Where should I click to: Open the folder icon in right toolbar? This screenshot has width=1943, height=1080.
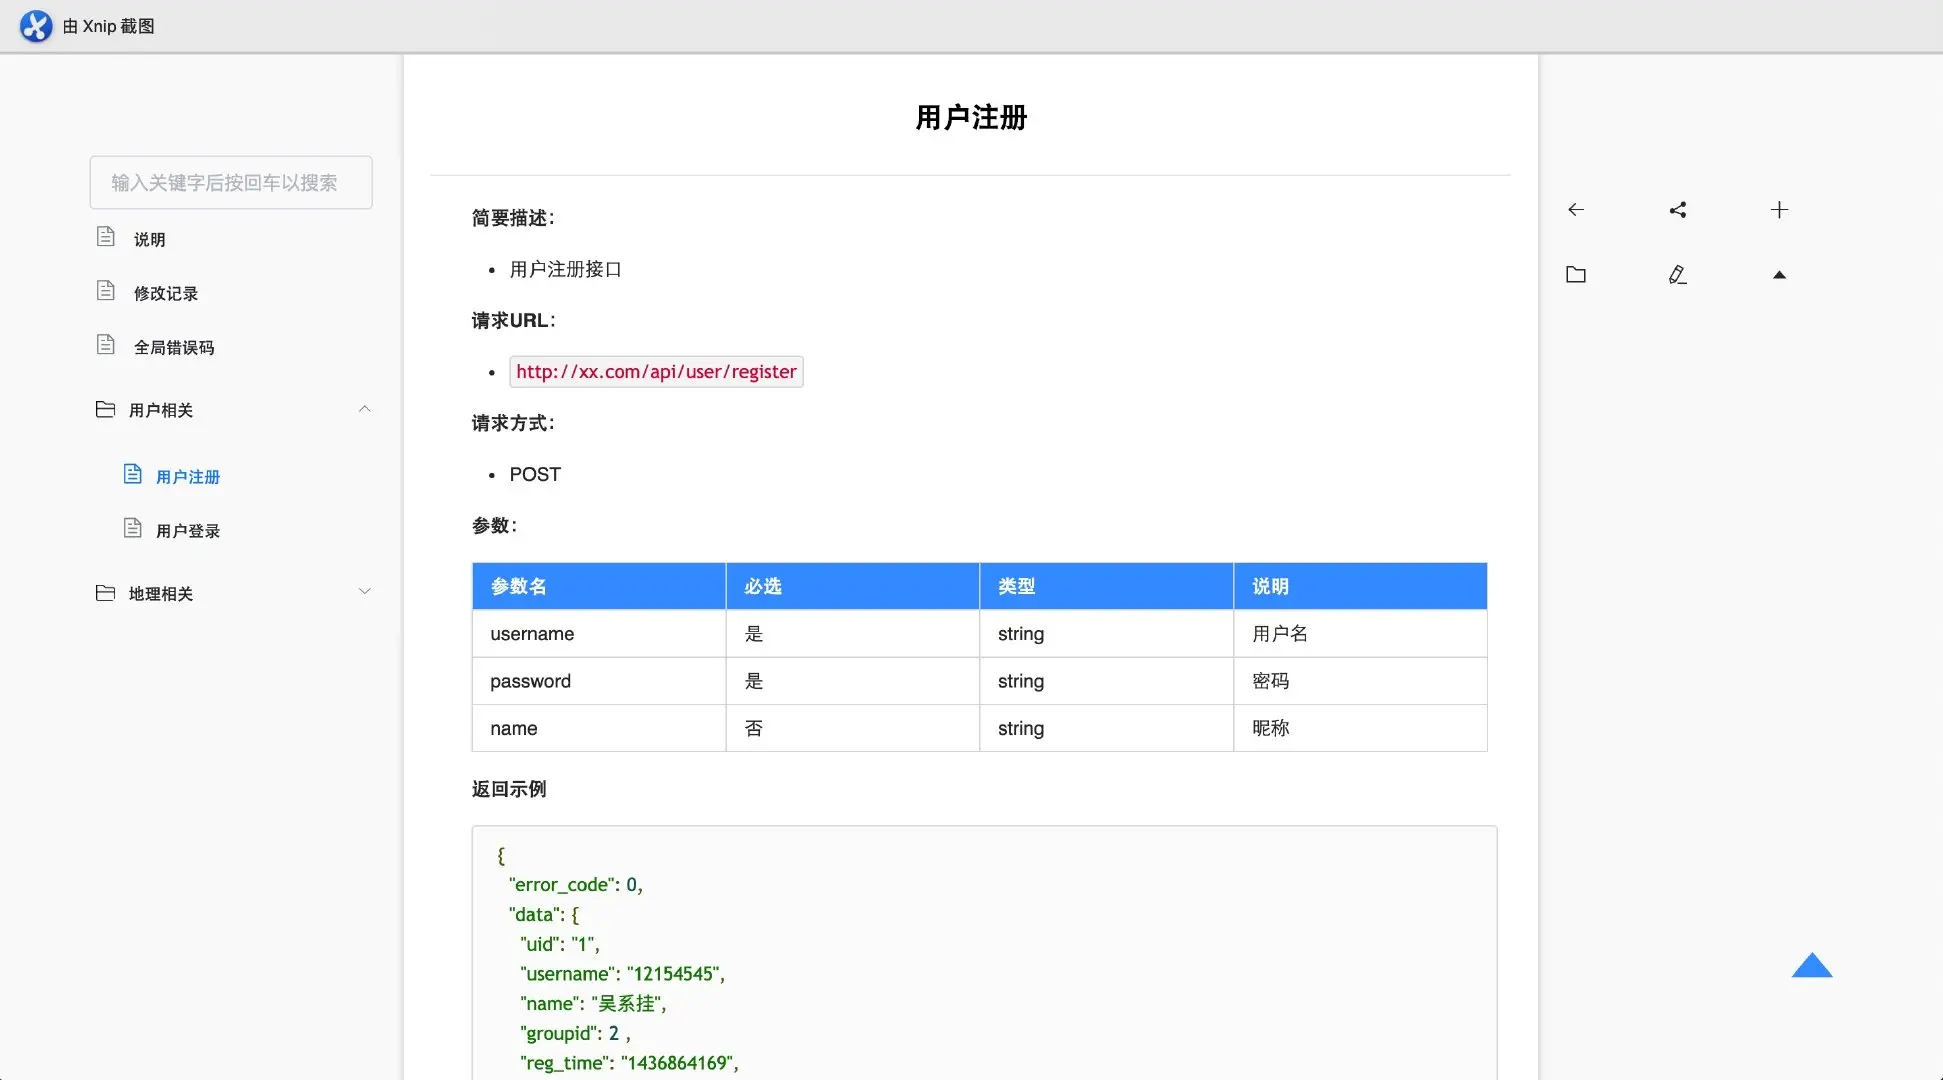coord(1576,275)
